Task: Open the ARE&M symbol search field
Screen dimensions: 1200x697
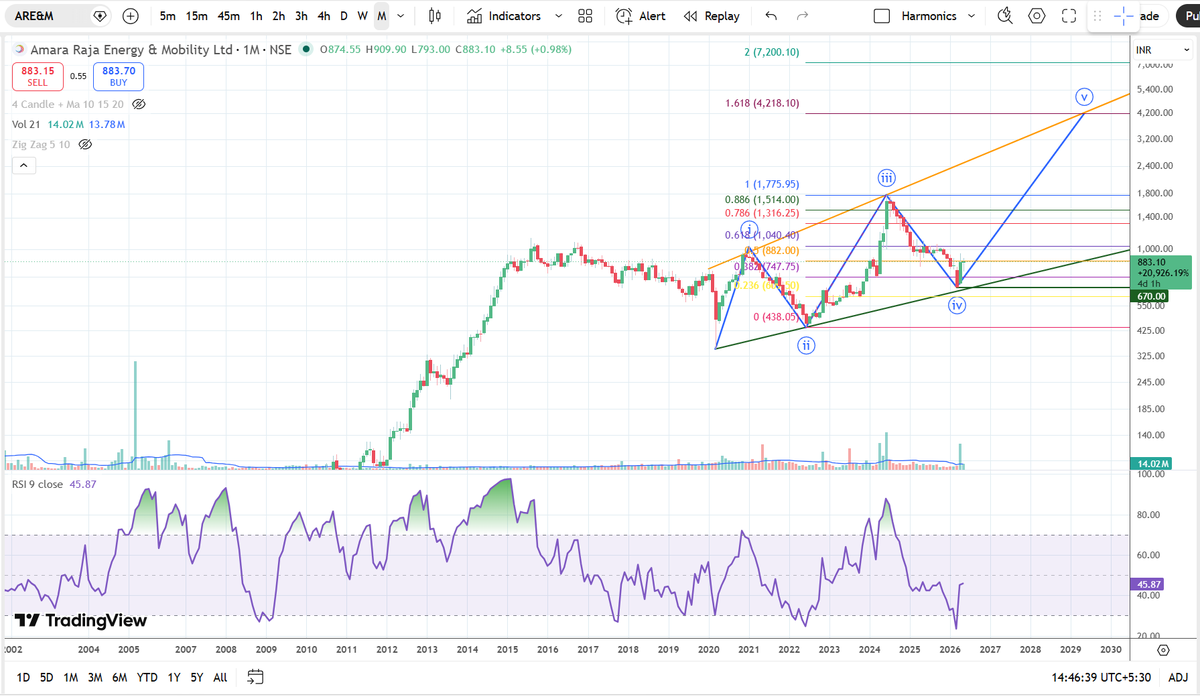Action: point(46,16)
